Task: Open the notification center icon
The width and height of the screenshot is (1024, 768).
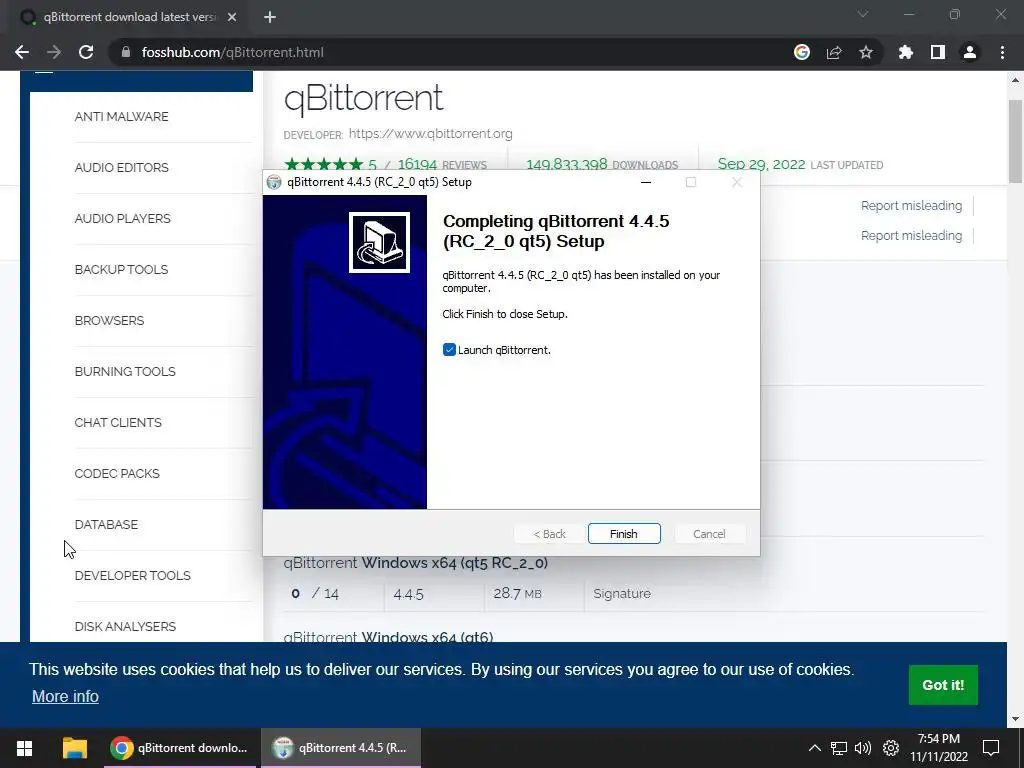Action: 991,748
